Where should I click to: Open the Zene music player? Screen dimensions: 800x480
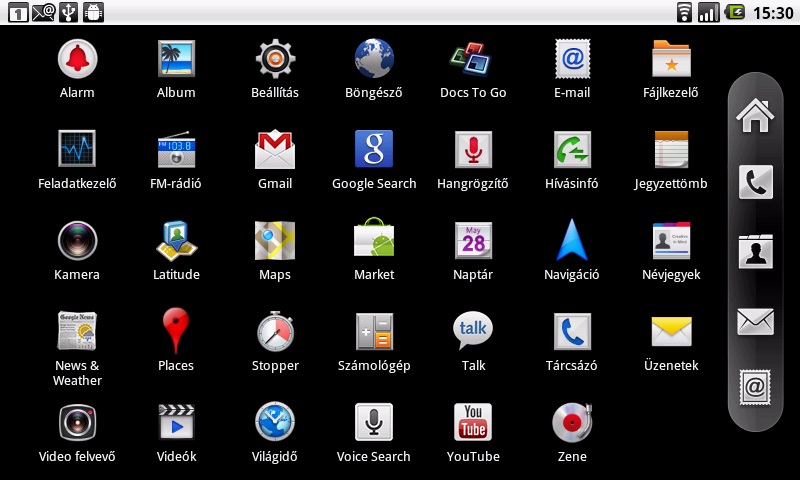572,424
